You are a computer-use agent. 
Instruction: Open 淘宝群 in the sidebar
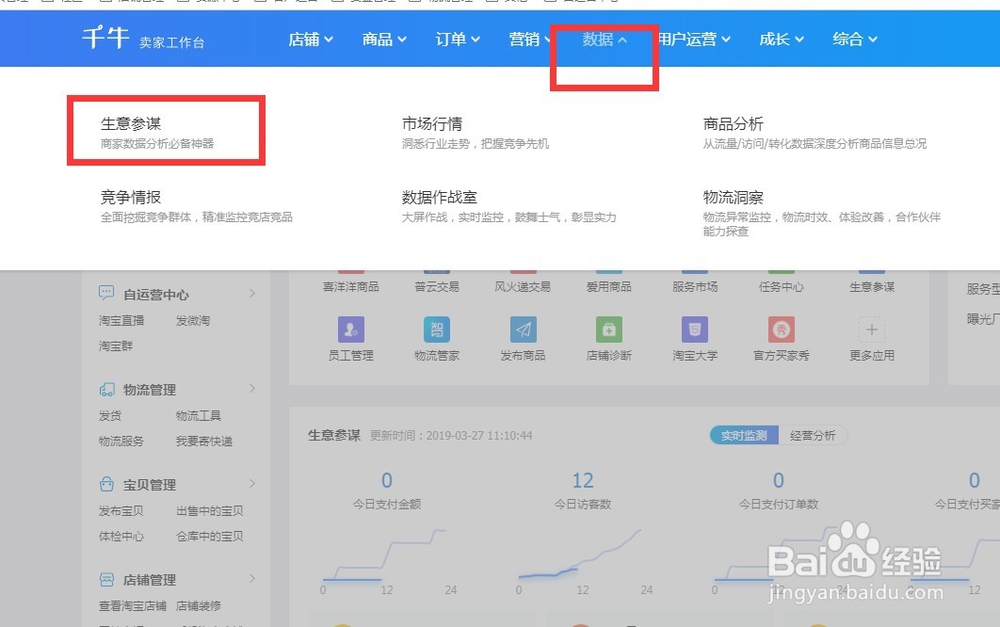(x=115, y=346)
